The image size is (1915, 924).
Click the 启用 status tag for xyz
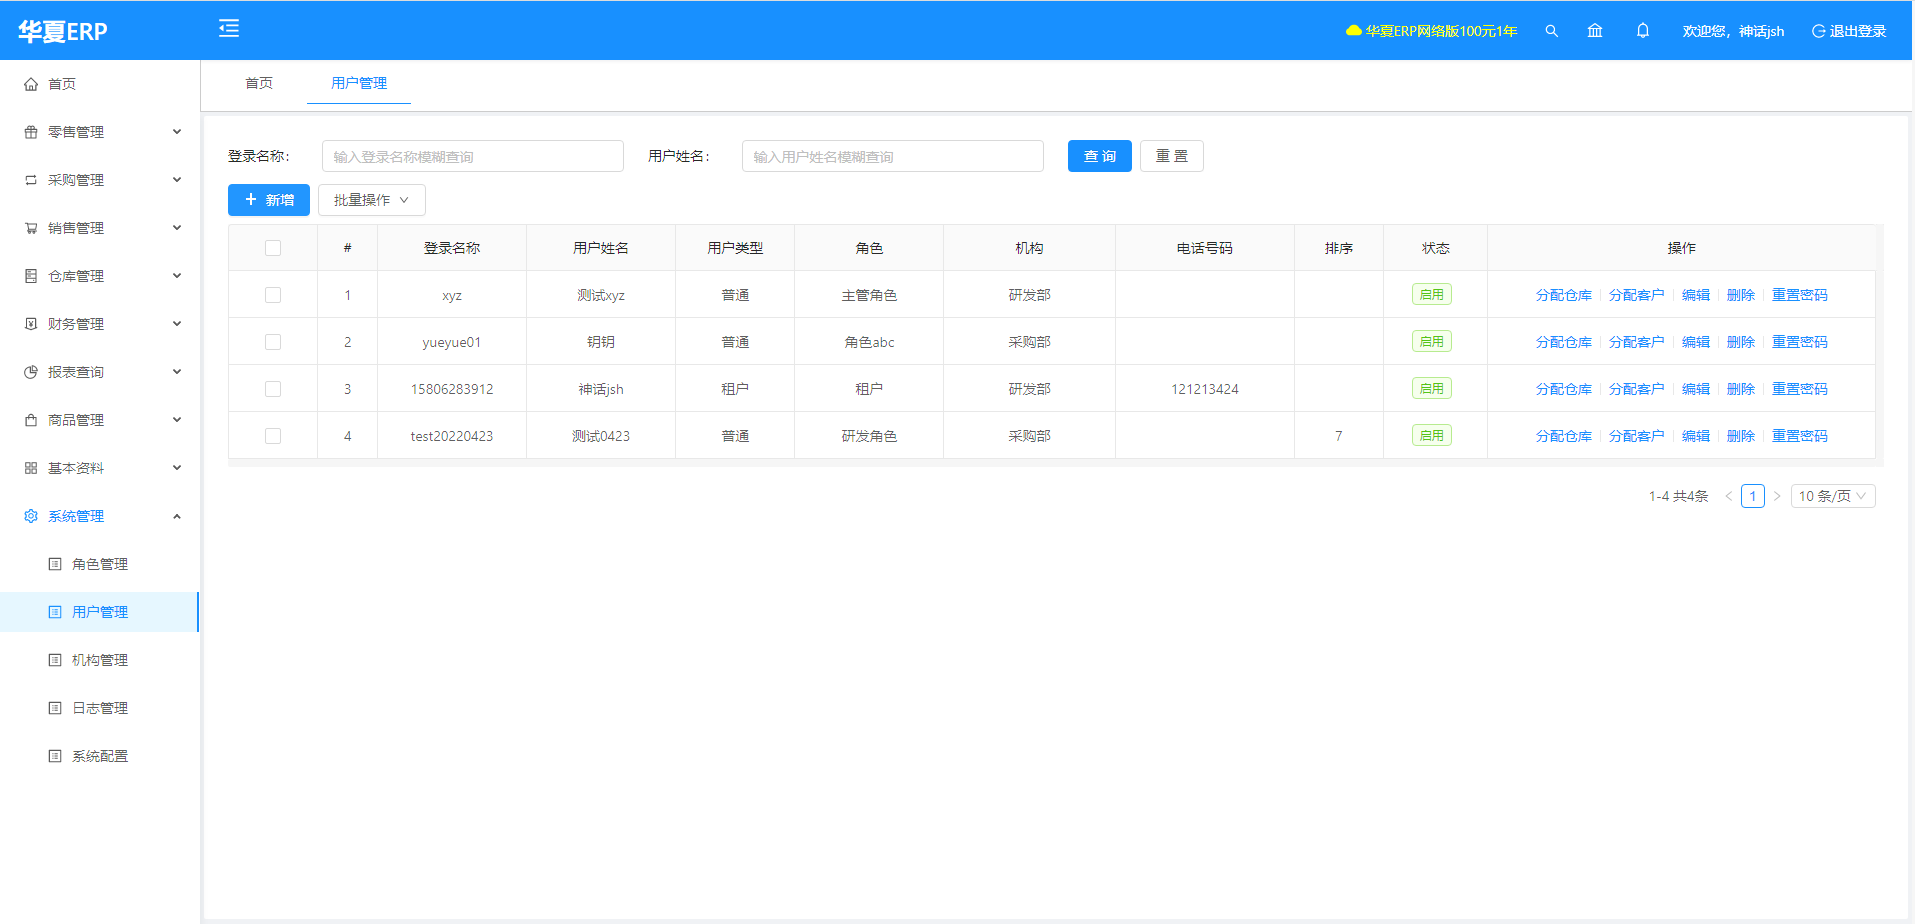coord(1432,295)
